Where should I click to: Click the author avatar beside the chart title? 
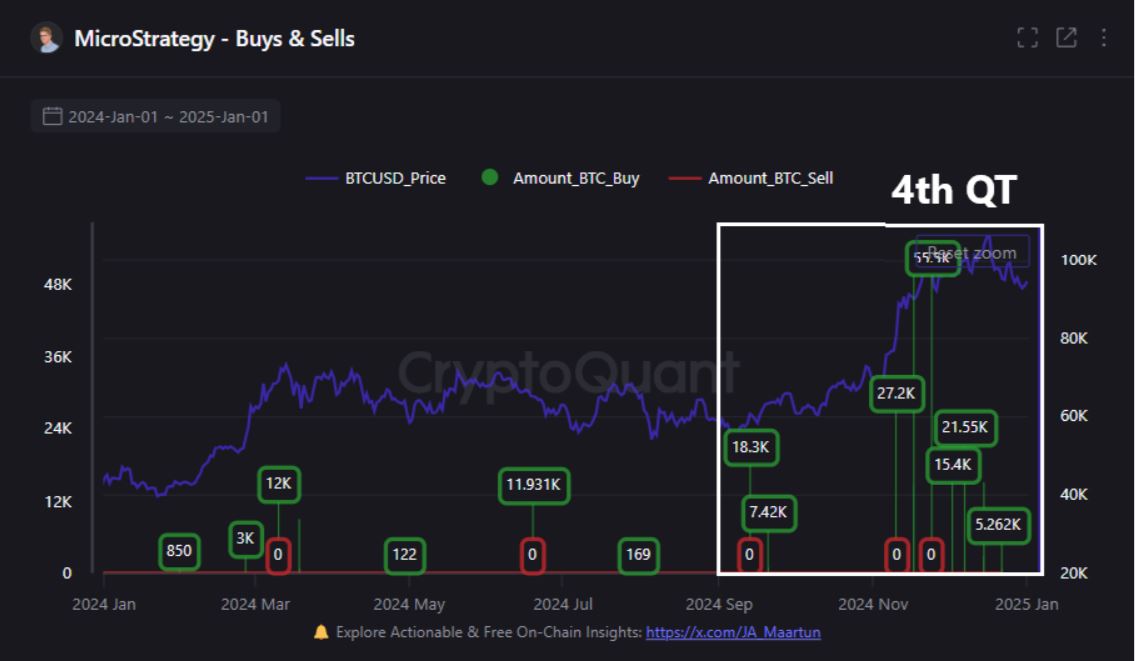46,38
